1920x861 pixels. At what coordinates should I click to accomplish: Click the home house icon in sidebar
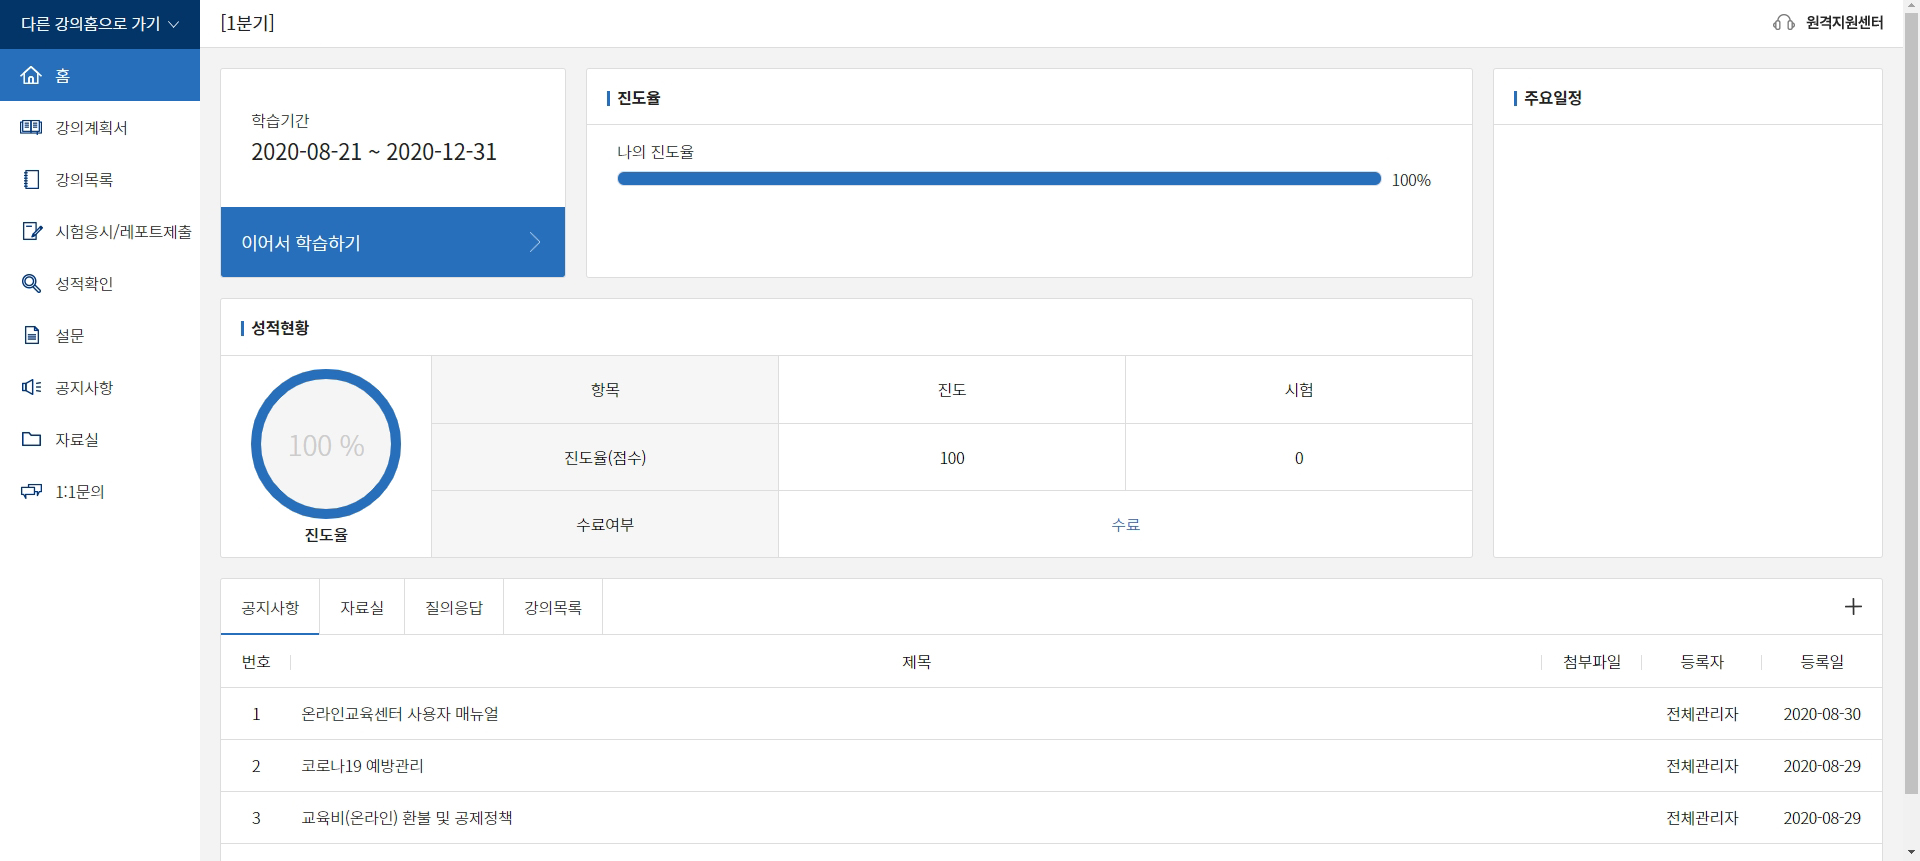click(31, 75)
